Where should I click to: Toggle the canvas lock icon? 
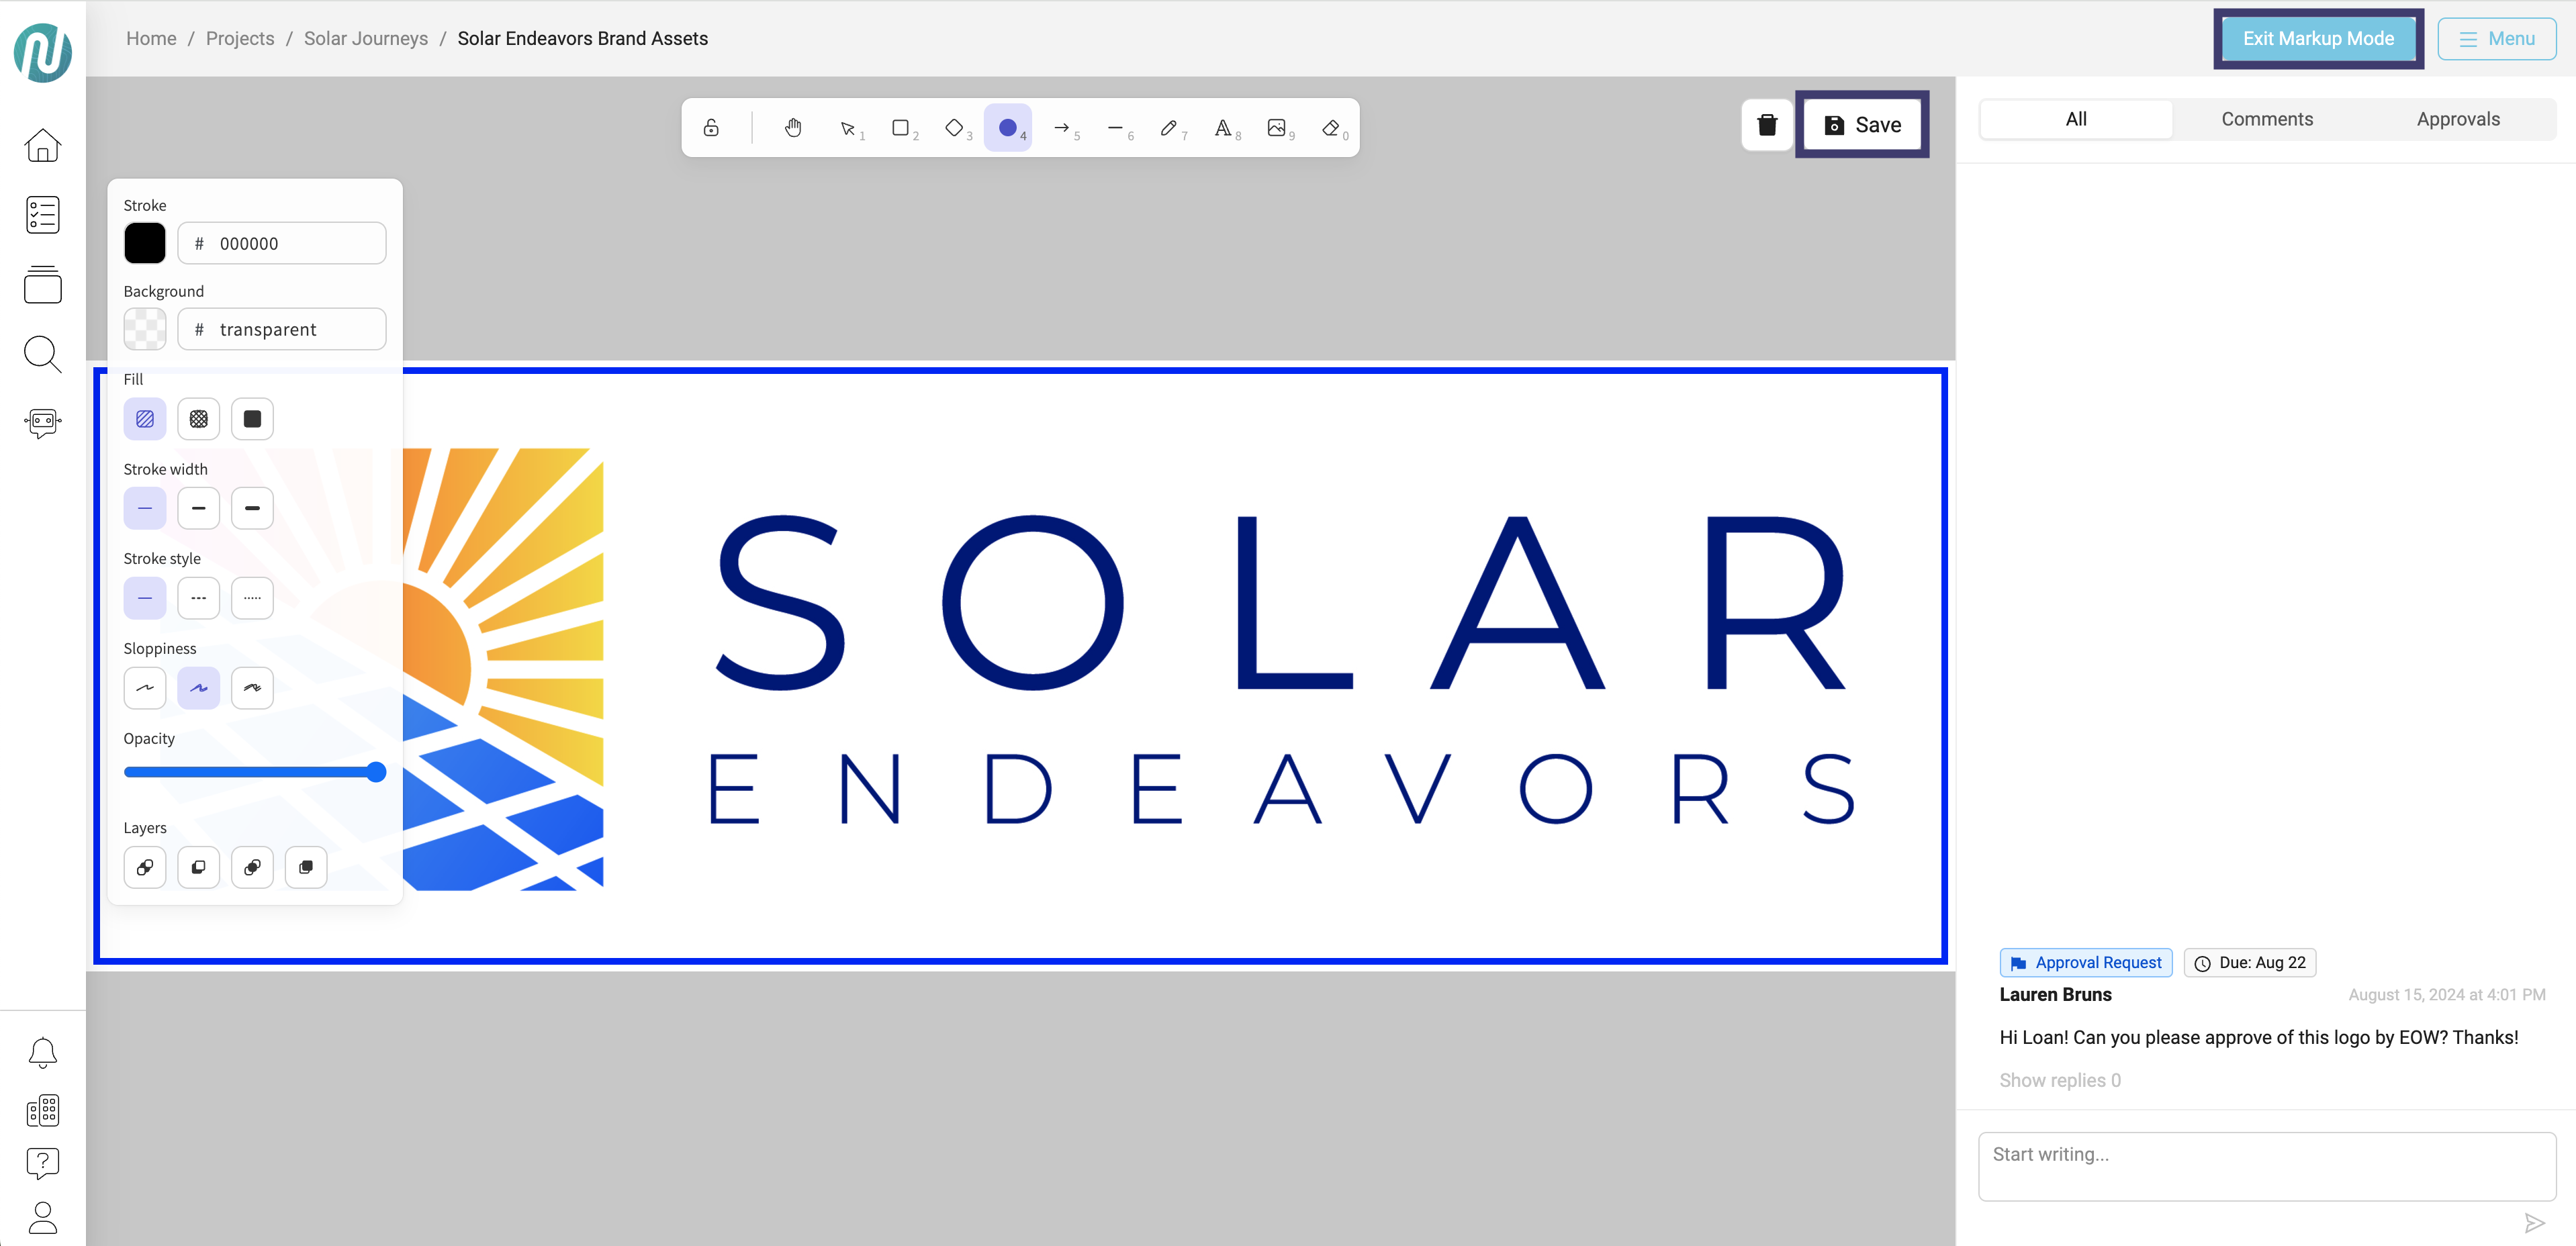tap(711, 127)
